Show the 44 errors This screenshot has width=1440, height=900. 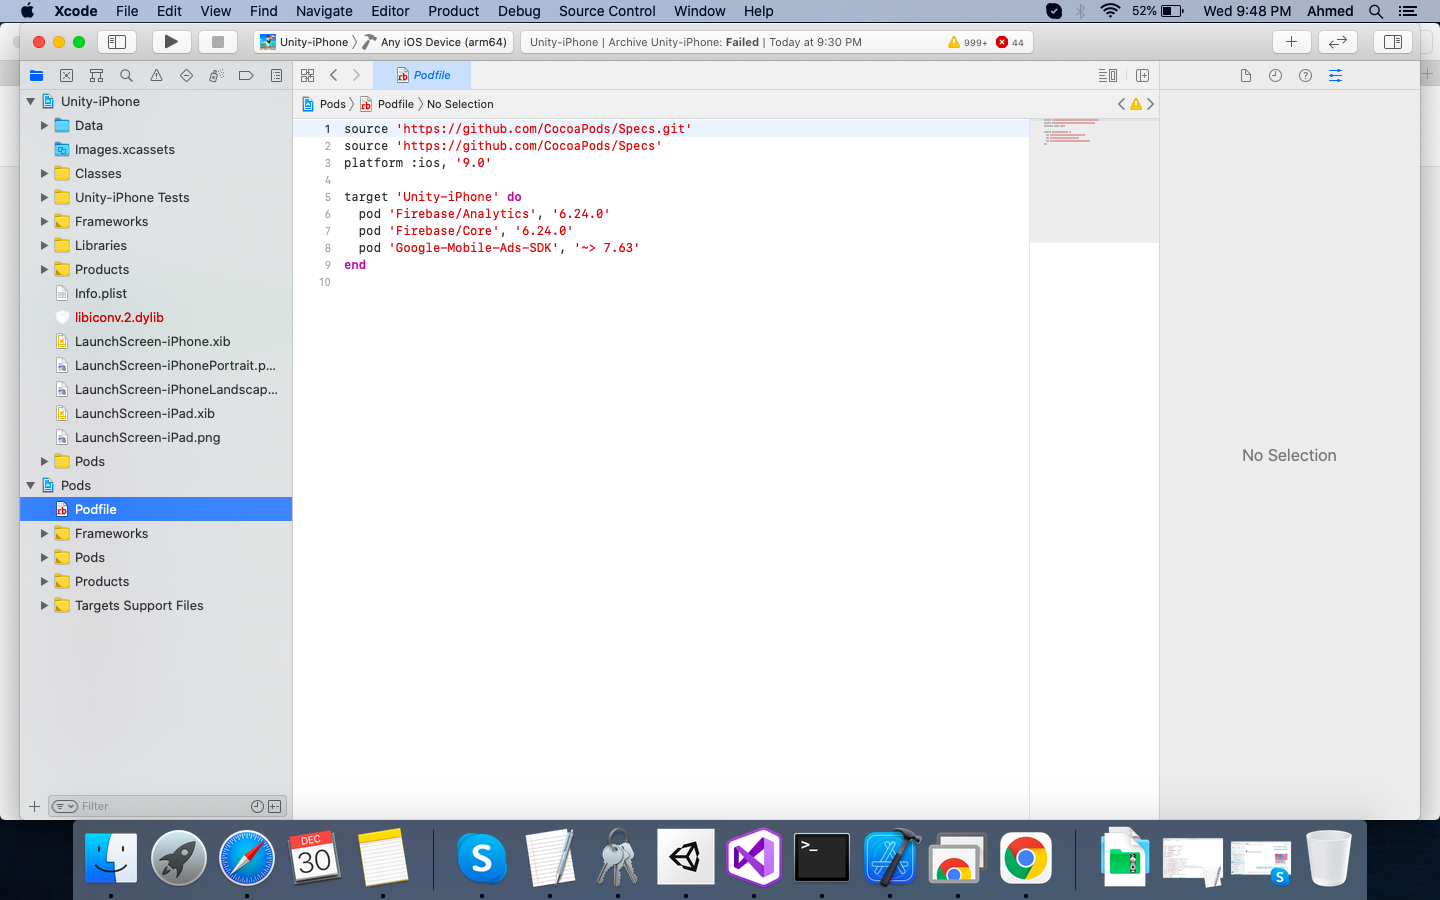coord(1010,42)
